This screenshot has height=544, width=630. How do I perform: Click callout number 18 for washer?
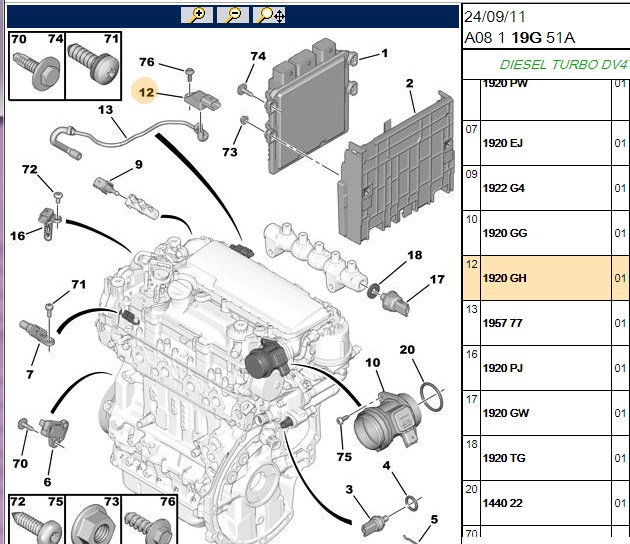pos(415,255)
